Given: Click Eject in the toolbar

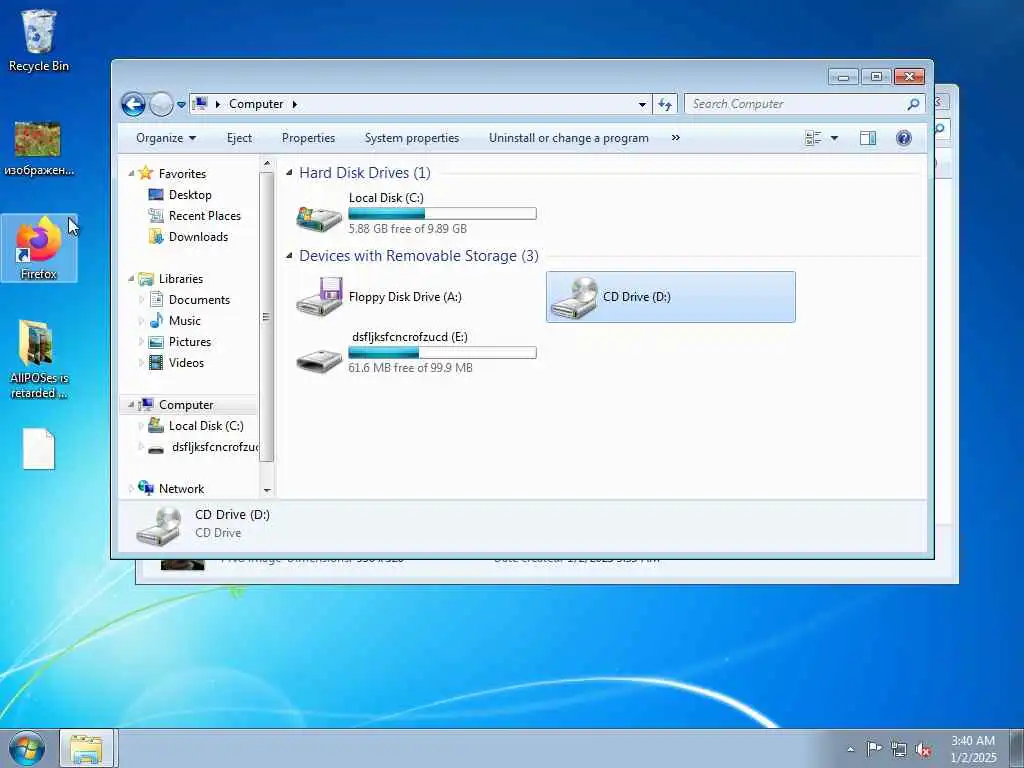Looking at the screenshot, I should (239, 138).
